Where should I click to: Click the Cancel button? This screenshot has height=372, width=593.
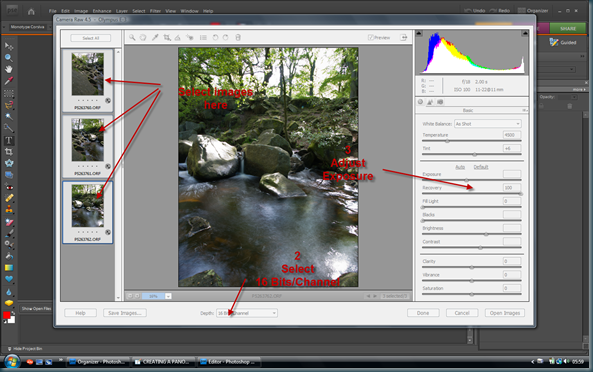pyautogui.click(x=462, y=313)
